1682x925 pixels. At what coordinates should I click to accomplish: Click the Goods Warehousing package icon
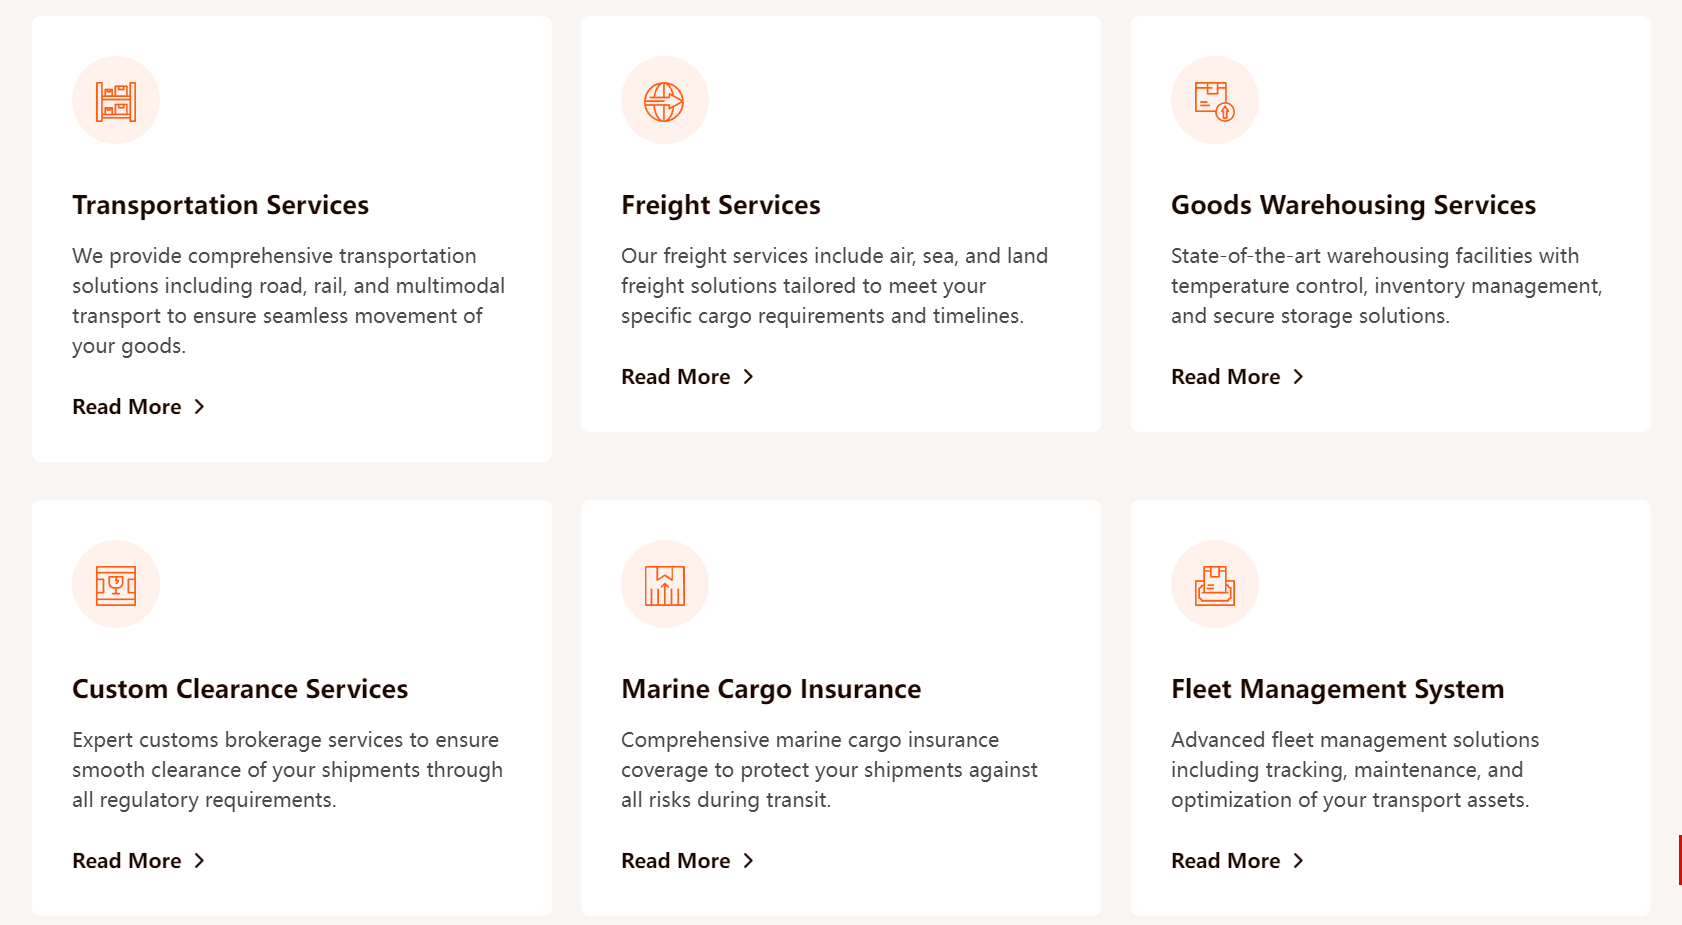click(1214, 101)
